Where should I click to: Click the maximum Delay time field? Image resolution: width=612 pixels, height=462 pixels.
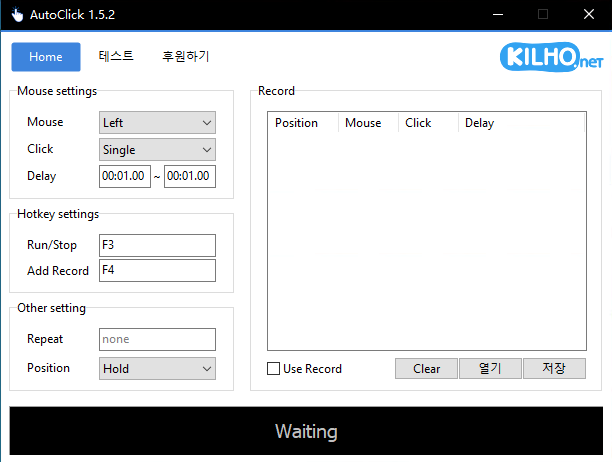[x=190, y=176]
